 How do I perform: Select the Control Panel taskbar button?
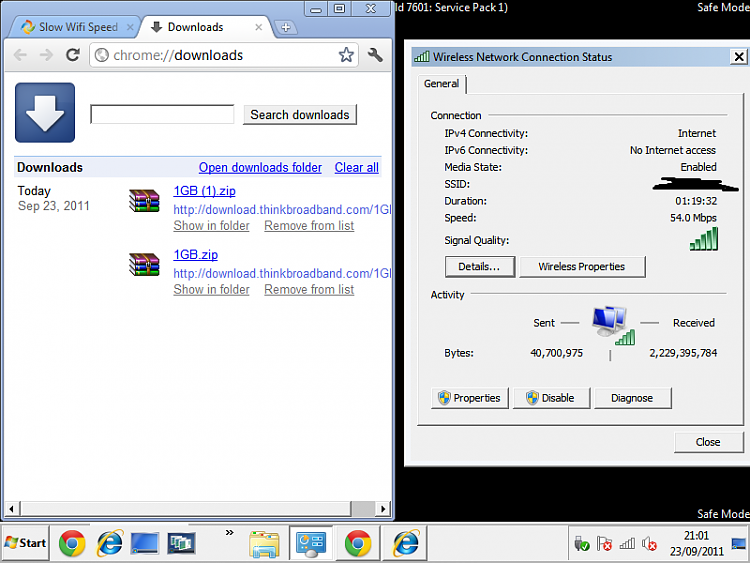(x=311, y=543)
